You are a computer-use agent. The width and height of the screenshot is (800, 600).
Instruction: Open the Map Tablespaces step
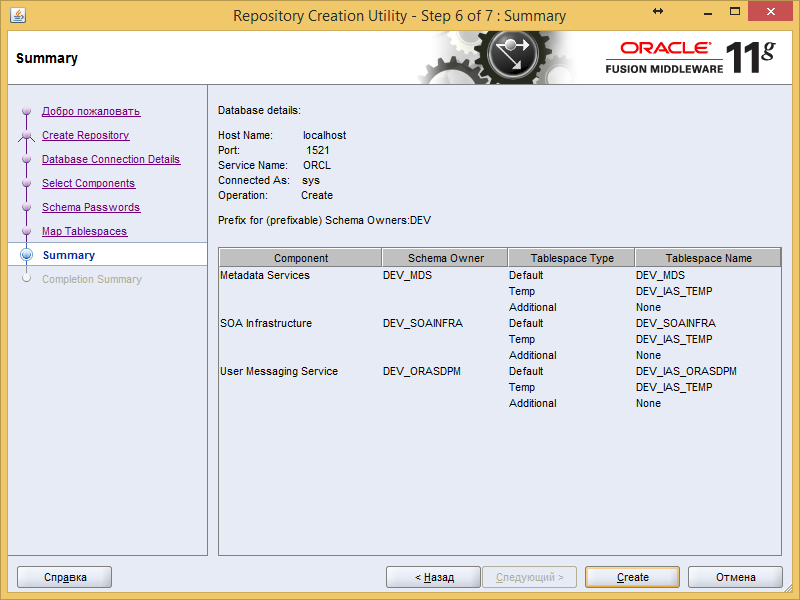point(84,231)
